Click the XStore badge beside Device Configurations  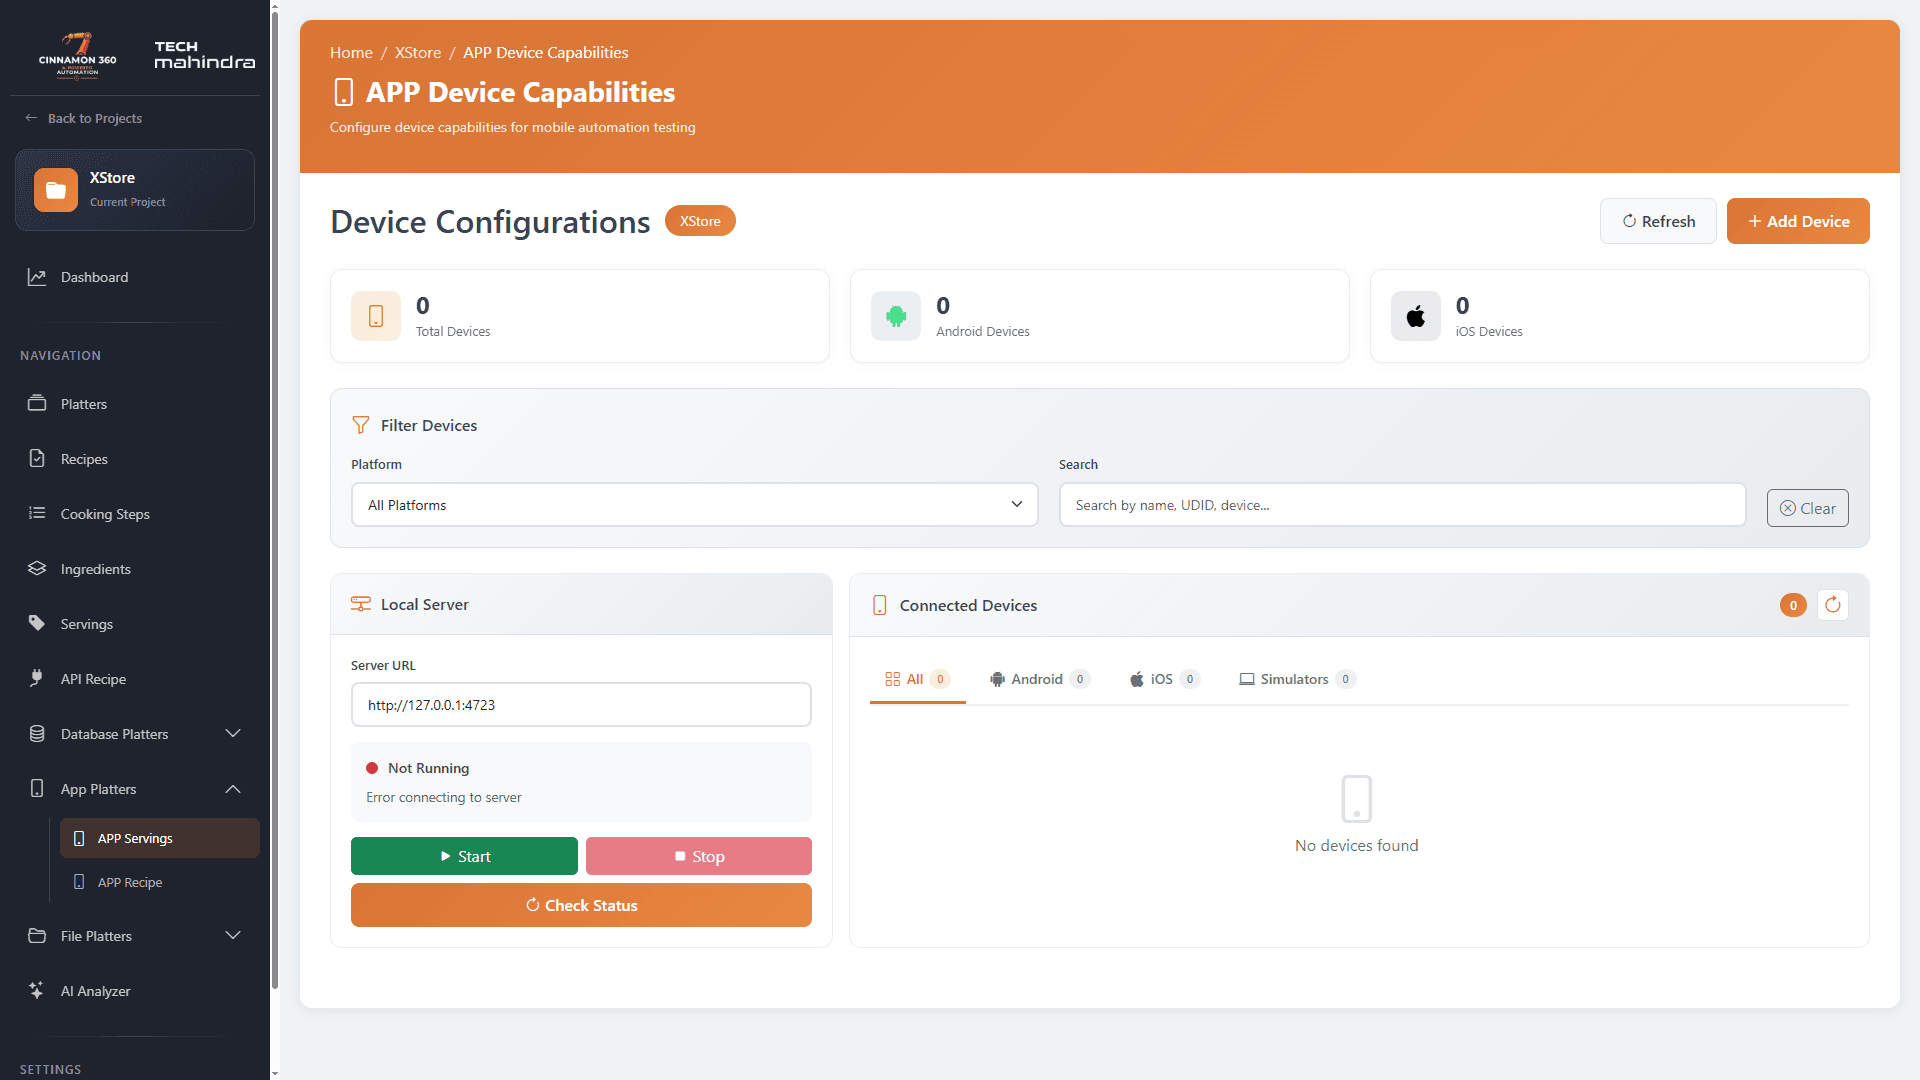pos(700,221)
